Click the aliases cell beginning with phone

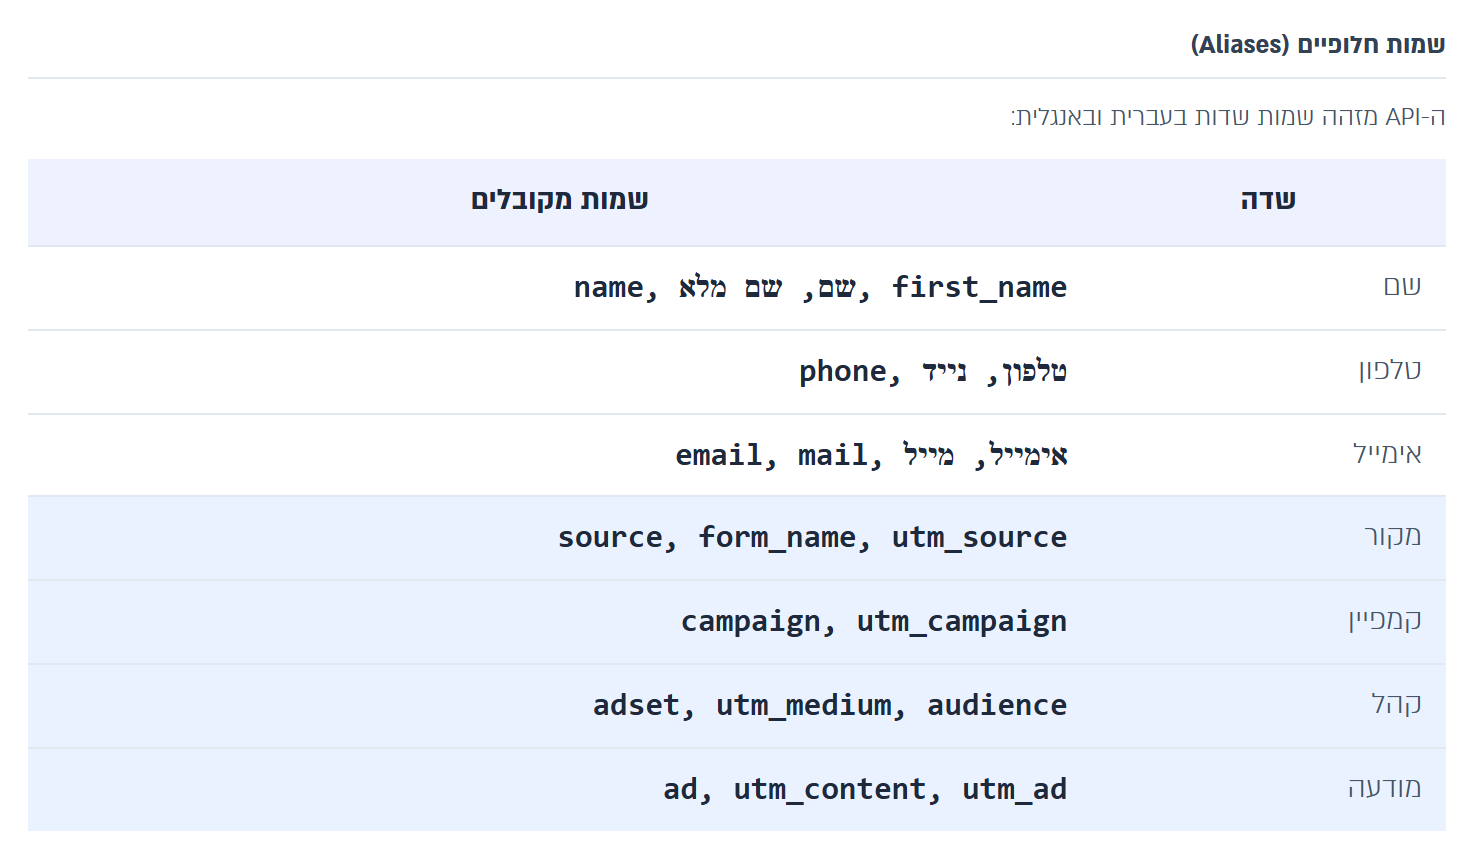tap(560, 371)
